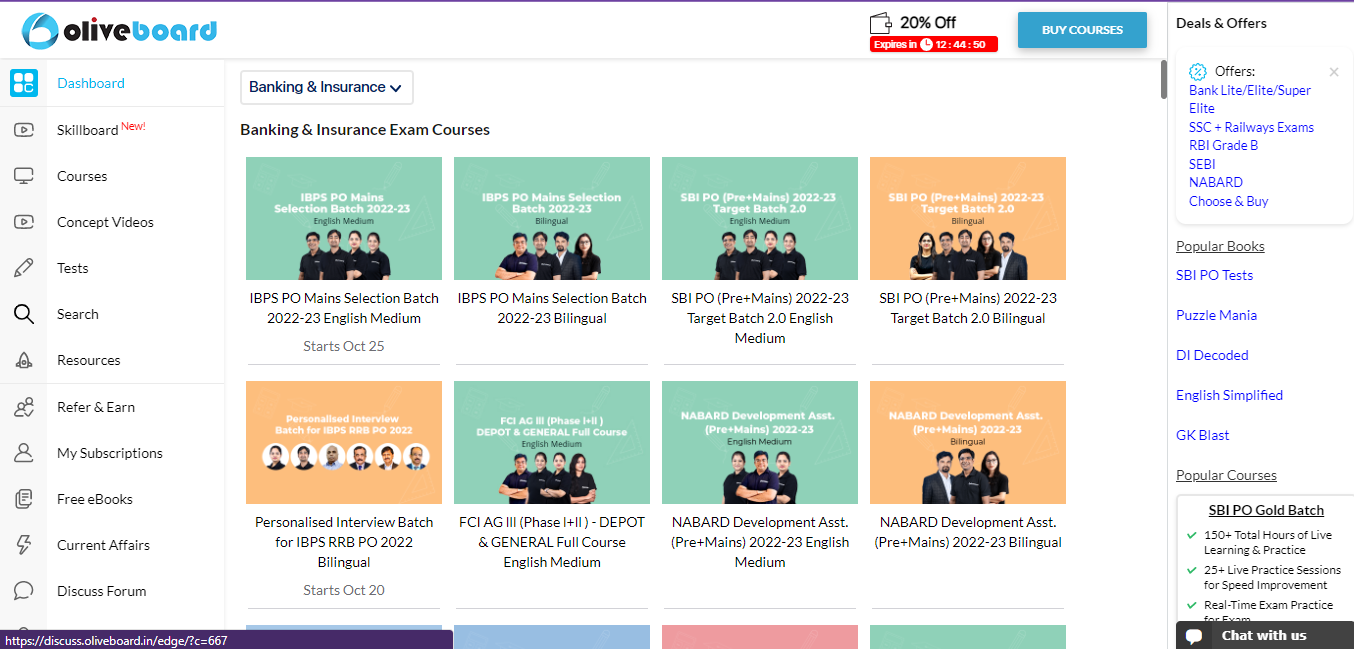Click the GK Blast link
The width and height of the screenshot is (1354, 649).
tap(1203, 435)
